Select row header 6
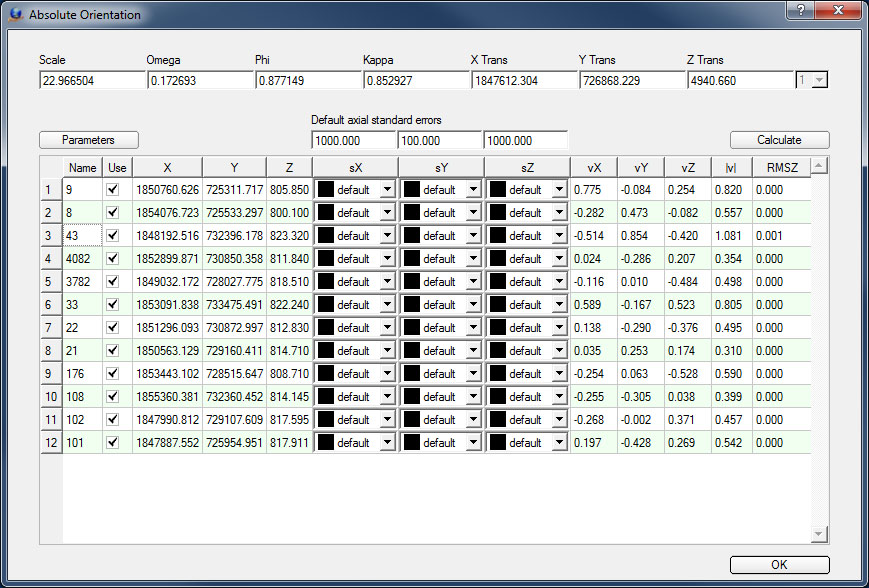Image resolution: width=869 pixels, height=588 pixels. click(x=51, y=305)
